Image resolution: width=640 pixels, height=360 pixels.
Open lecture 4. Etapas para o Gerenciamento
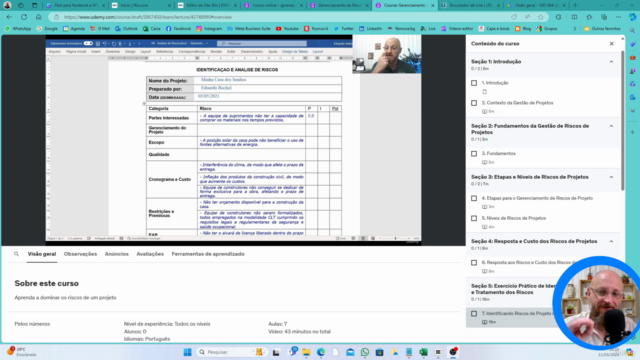coord(537,198)
